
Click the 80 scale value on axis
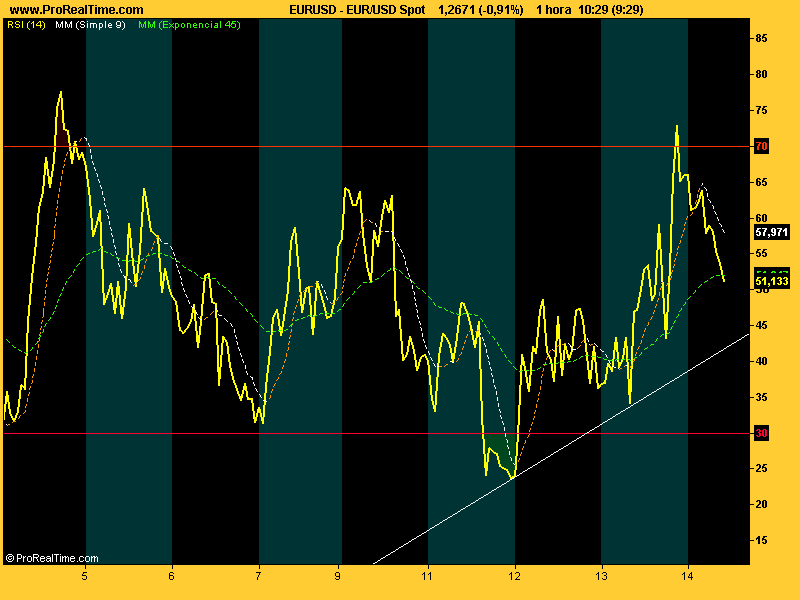[761, 74]
